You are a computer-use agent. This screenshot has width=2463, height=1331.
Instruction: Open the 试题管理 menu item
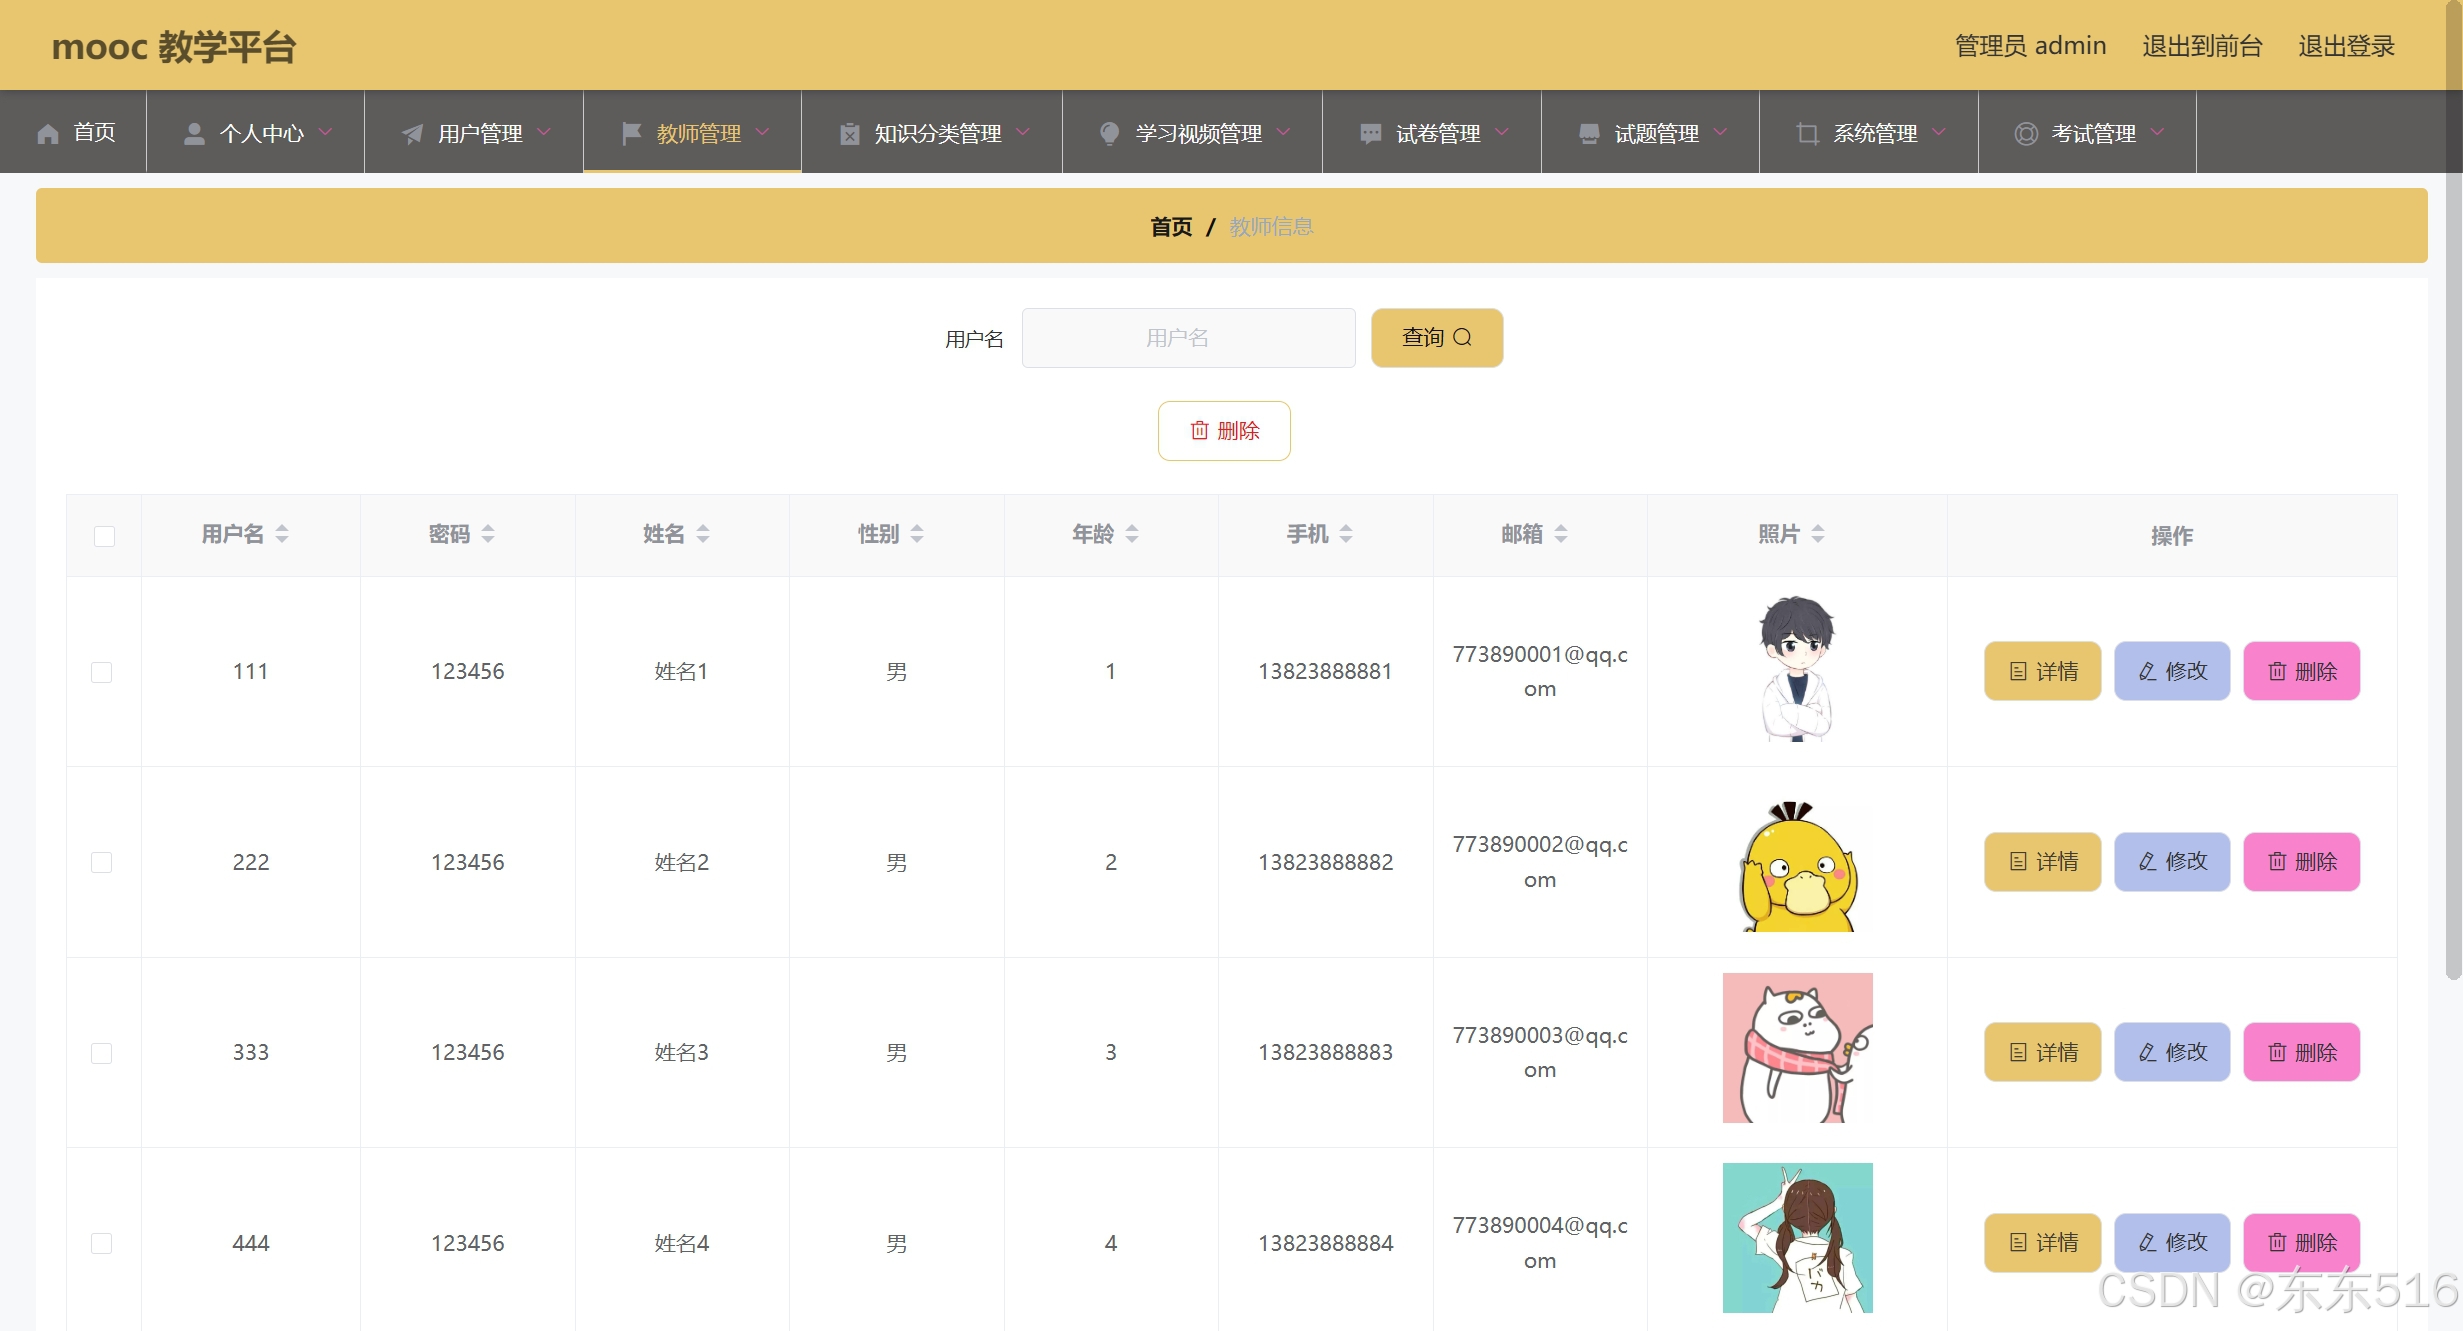click(1655, 133)
